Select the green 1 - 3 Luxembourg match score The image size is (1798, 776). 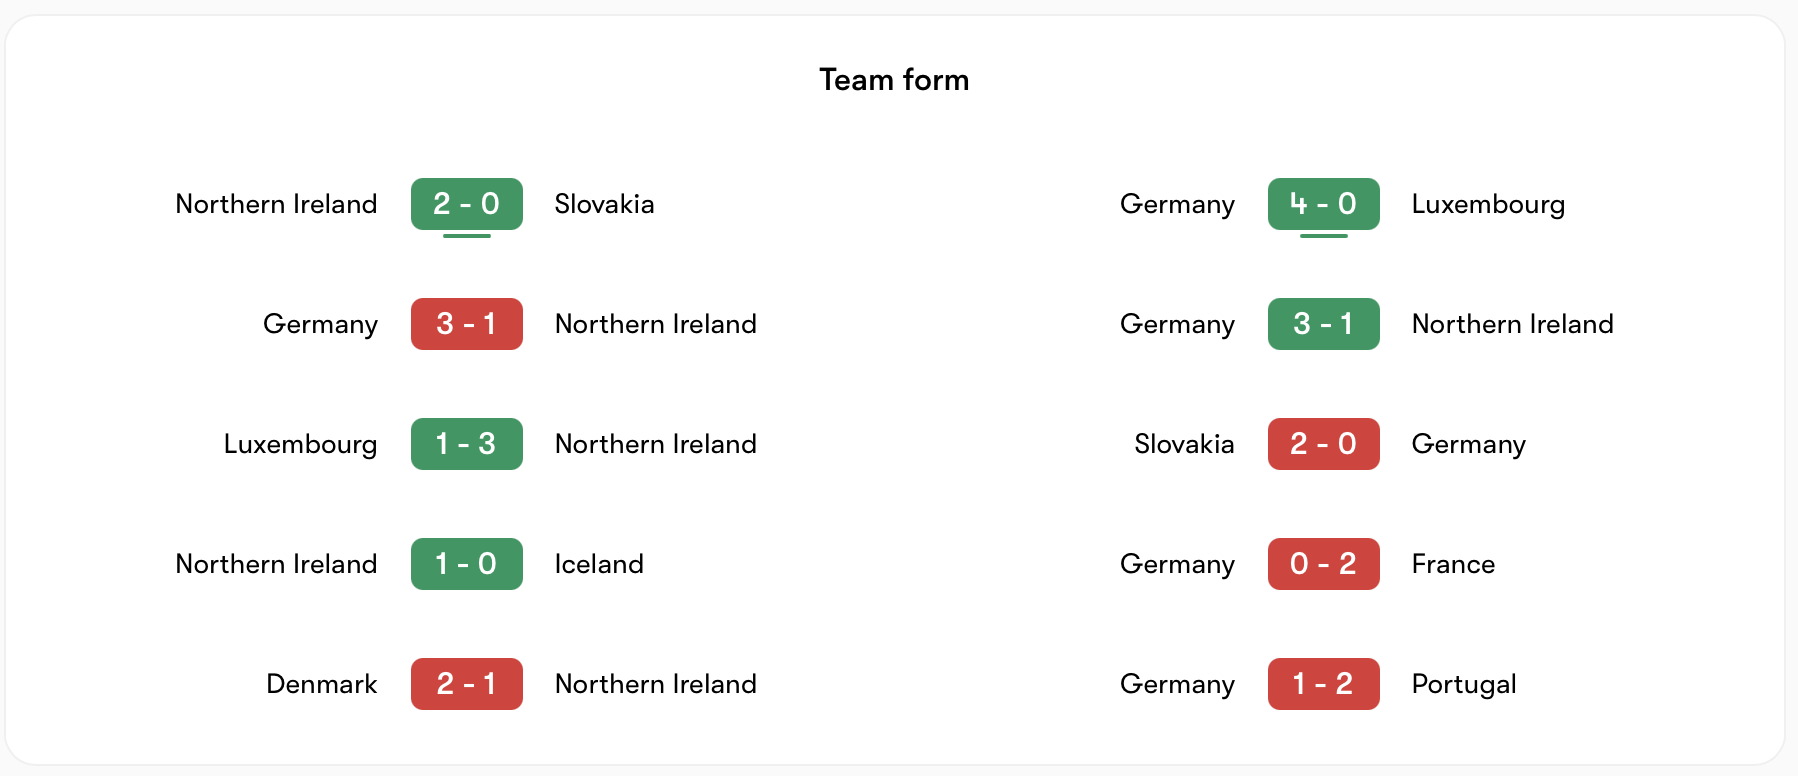click(x=466, y=444)
